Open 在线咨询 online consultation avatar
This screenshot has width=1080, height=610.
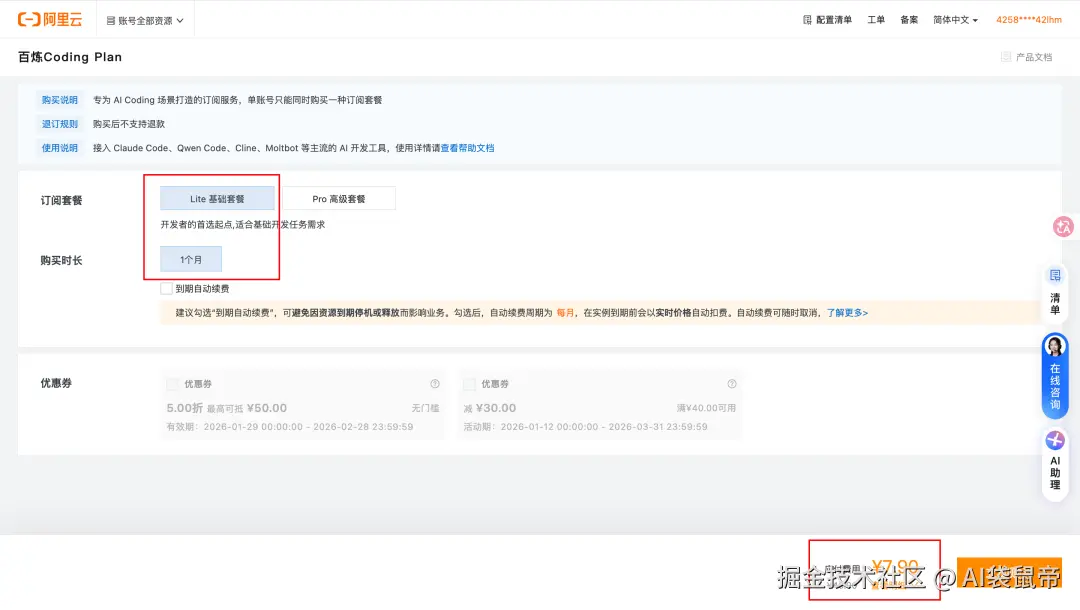1055,346
